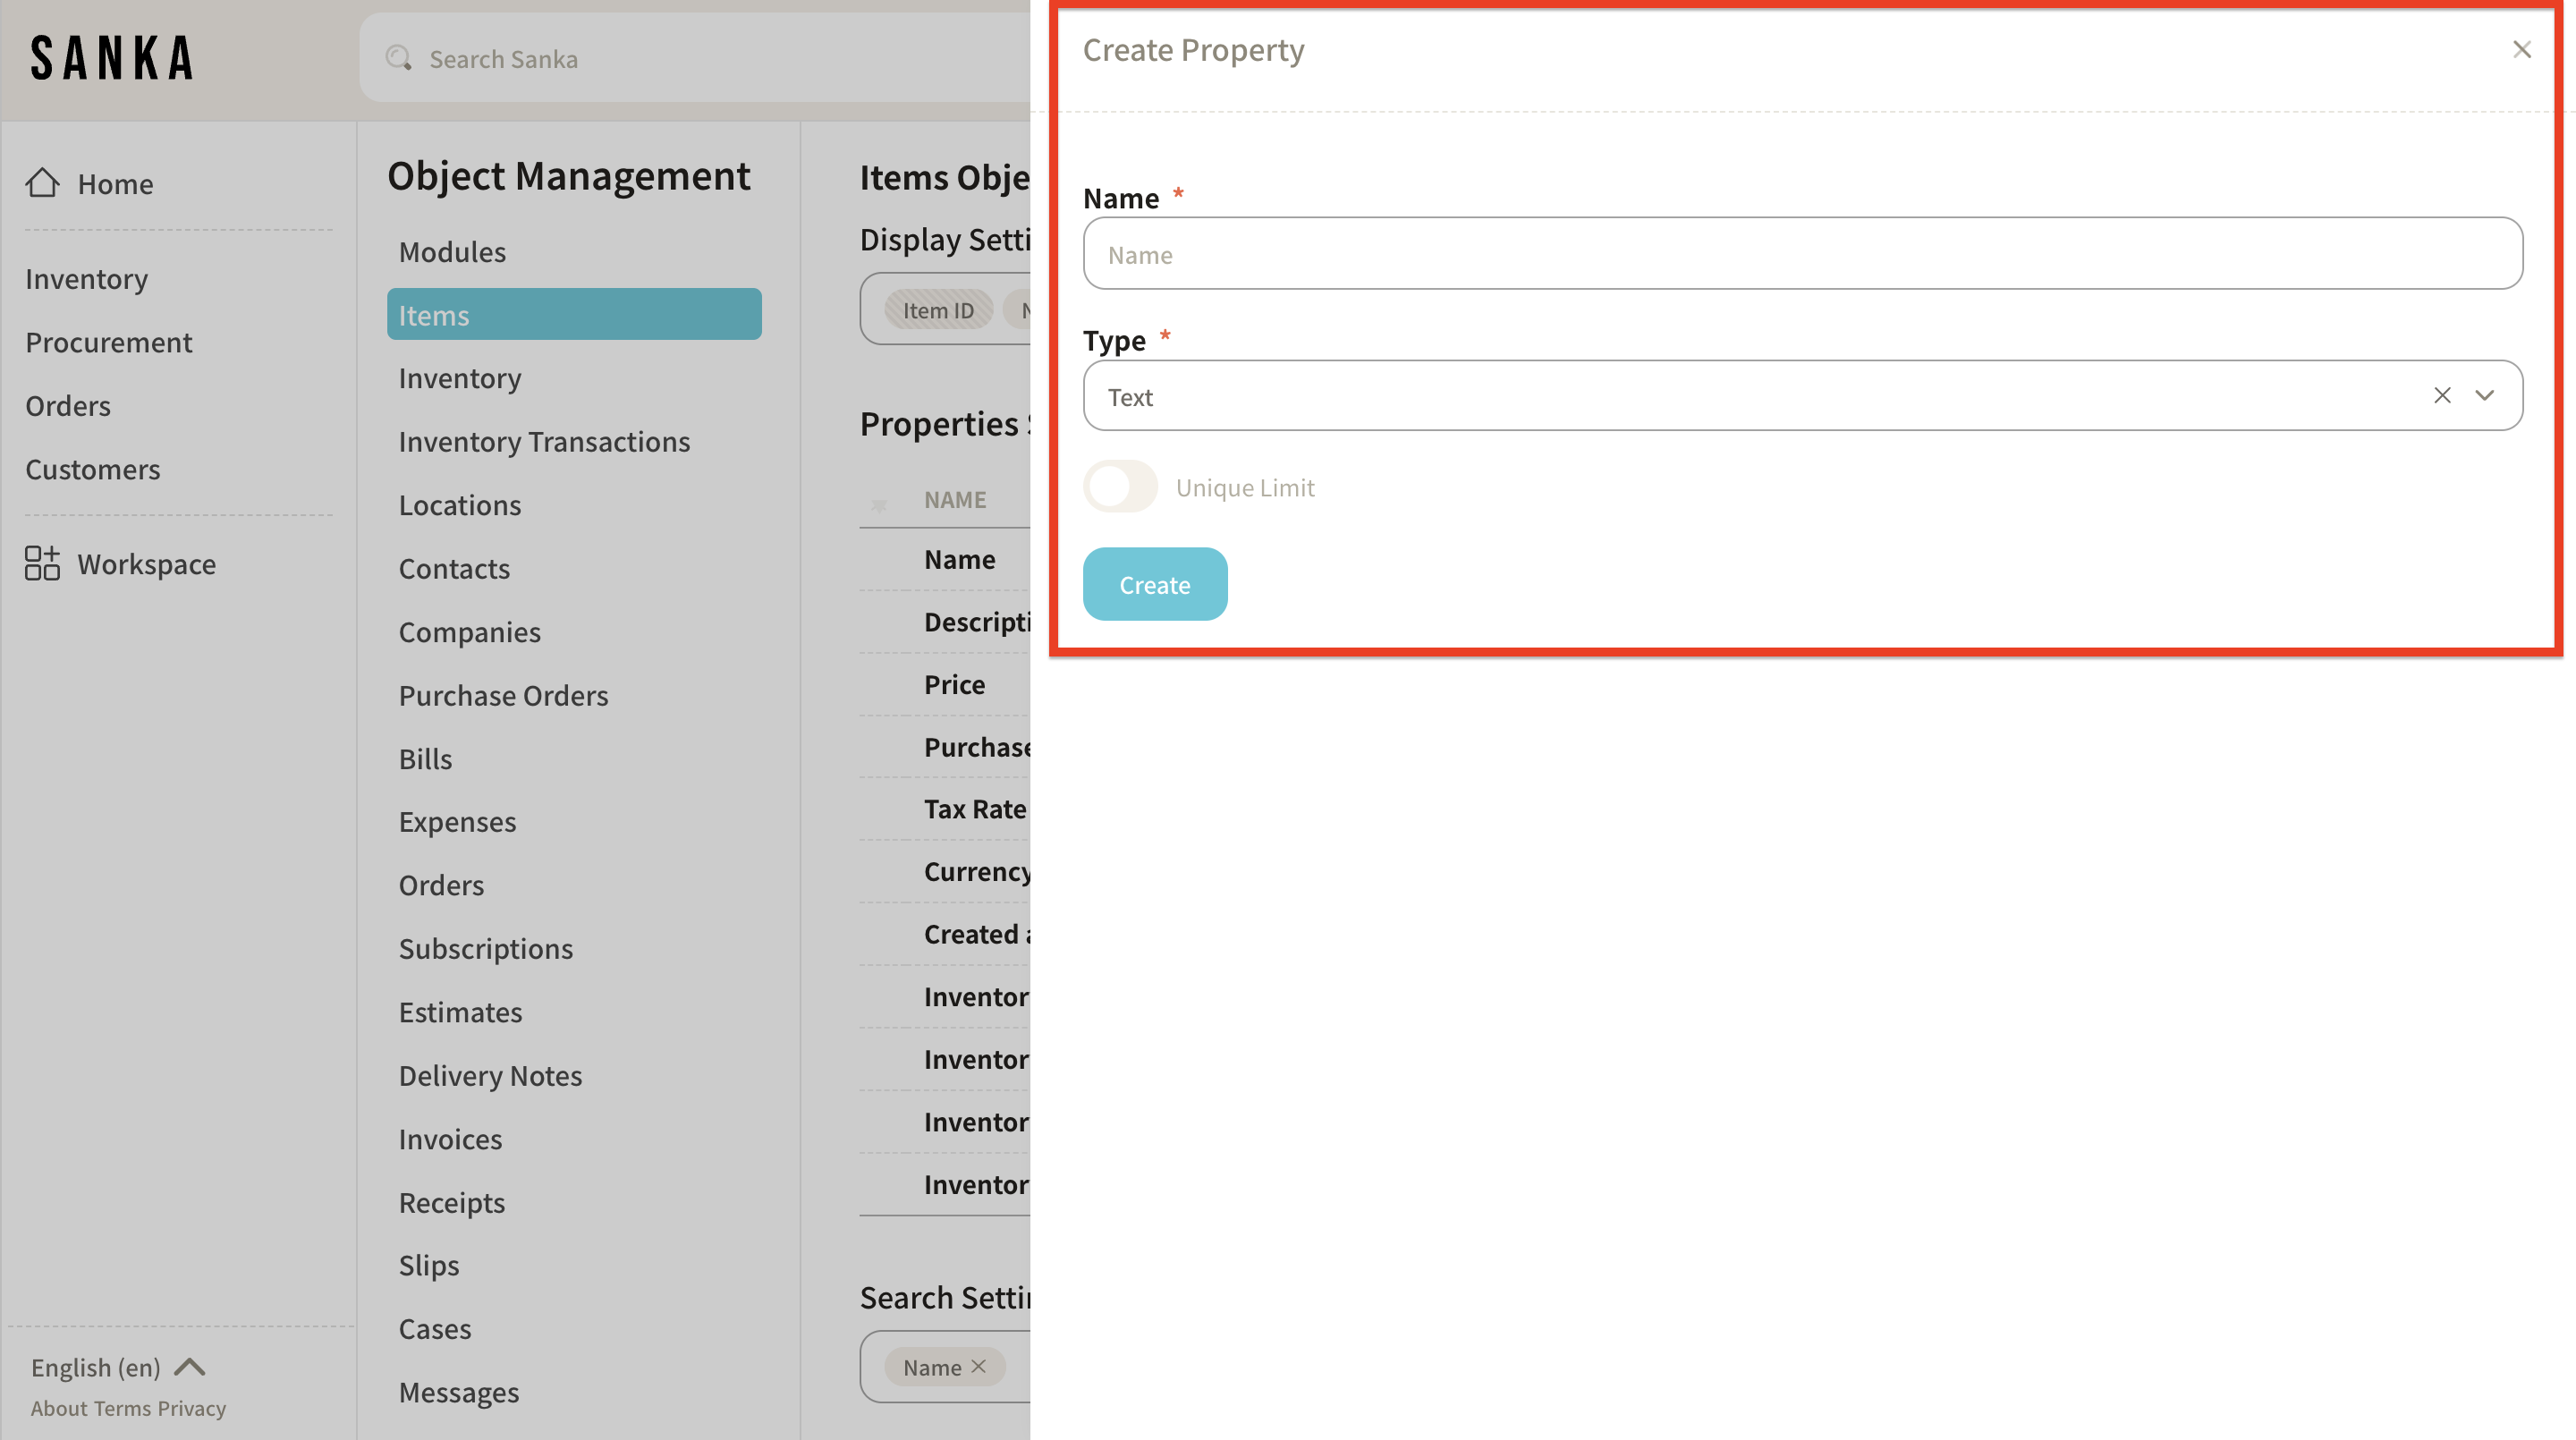Open Customers in left sidebar
Viewport: 2576px width, 1440px height.
click(92, 469)
